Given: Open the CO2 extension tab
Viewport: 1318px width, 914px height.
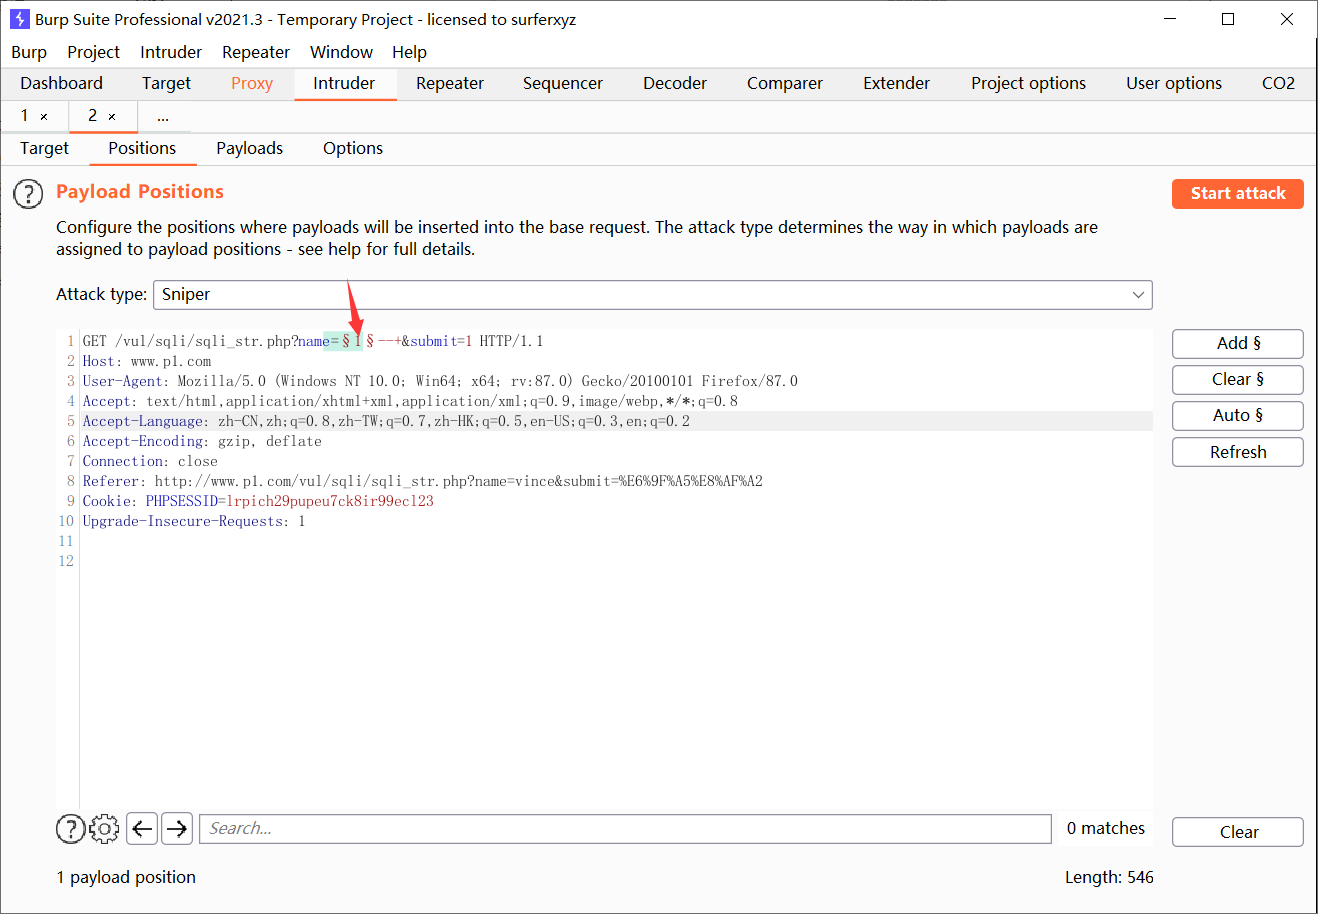Looking at the screenshot, I should click(x=1278, y=83).
